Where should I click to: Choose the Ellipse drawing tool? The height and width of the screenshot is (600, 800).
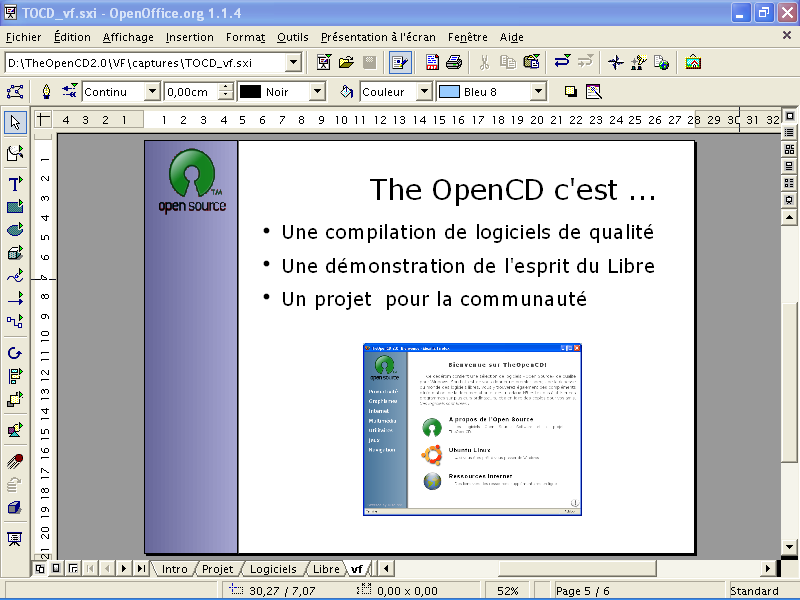point(15,230)
